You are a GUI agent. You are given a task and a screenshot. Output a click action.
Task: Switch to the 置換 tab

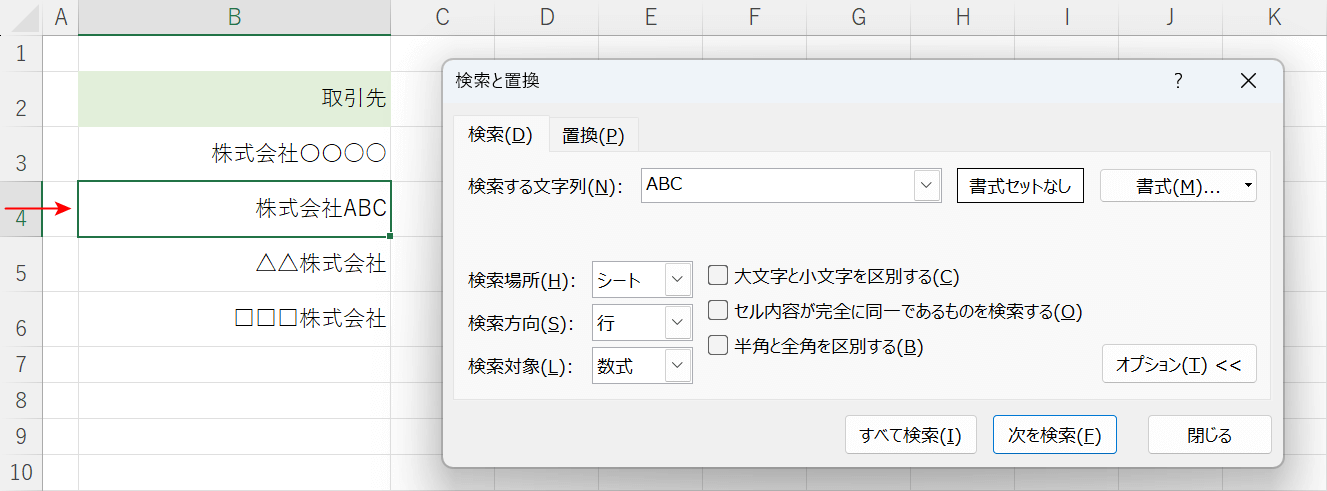point(593,136)
